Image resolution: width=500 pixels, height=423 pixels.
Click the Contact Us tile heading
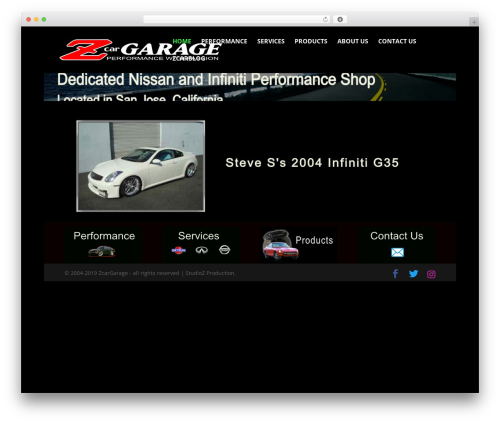tap(397, 236)
